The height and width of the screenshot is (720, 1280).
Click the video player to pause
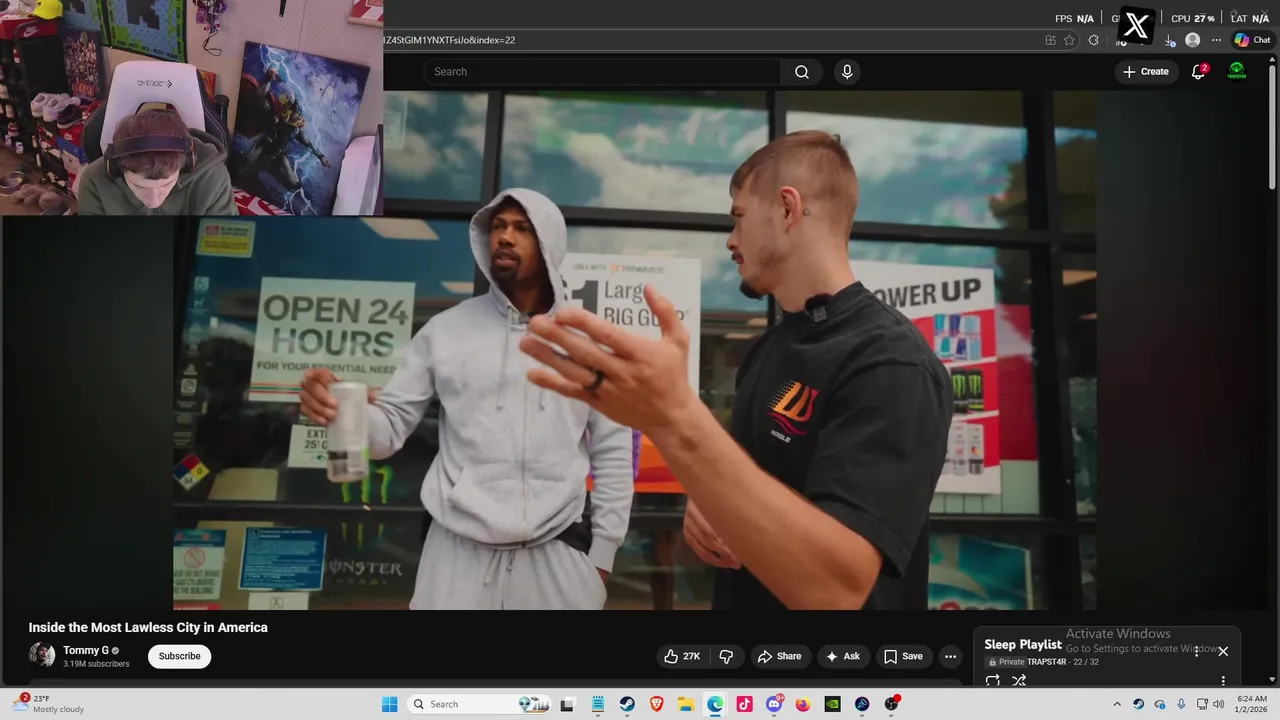[635, 350]
